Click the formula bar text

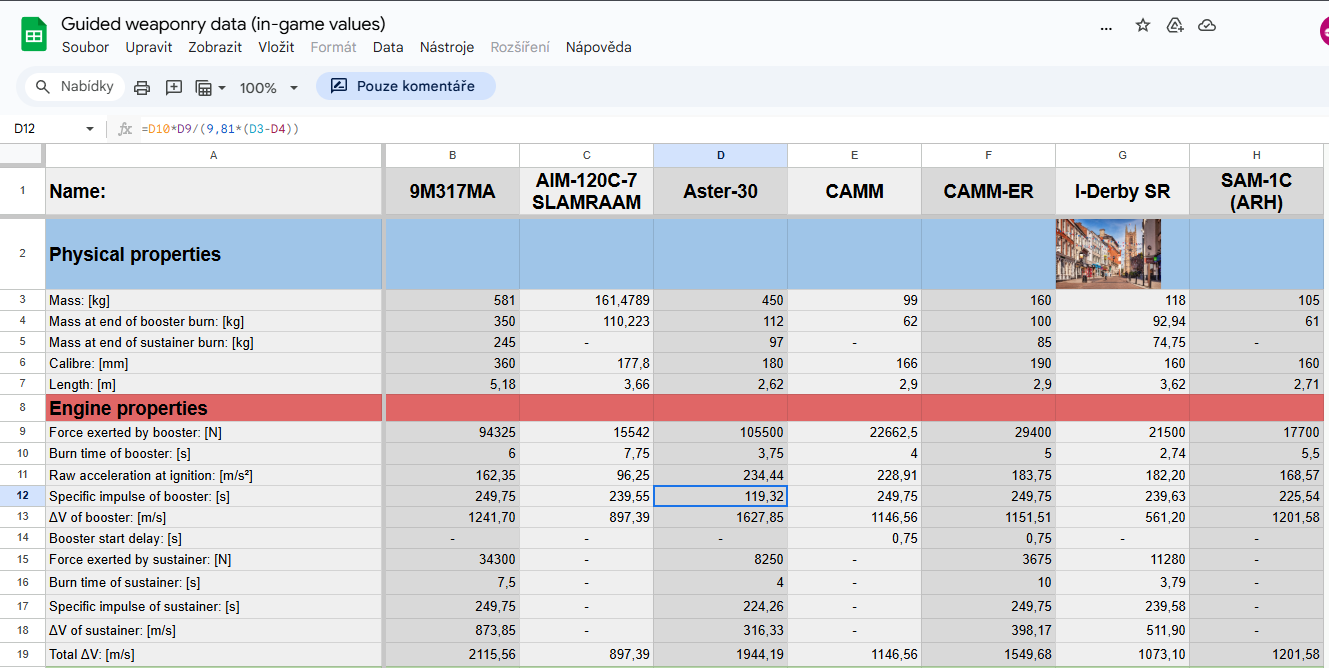(x=220, y=129)
